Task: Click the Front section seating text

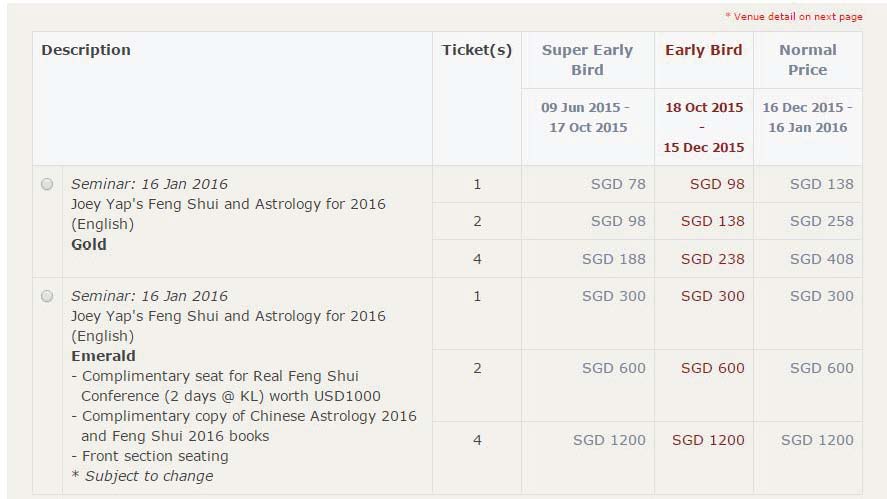Action: click(x=155, y=456)
